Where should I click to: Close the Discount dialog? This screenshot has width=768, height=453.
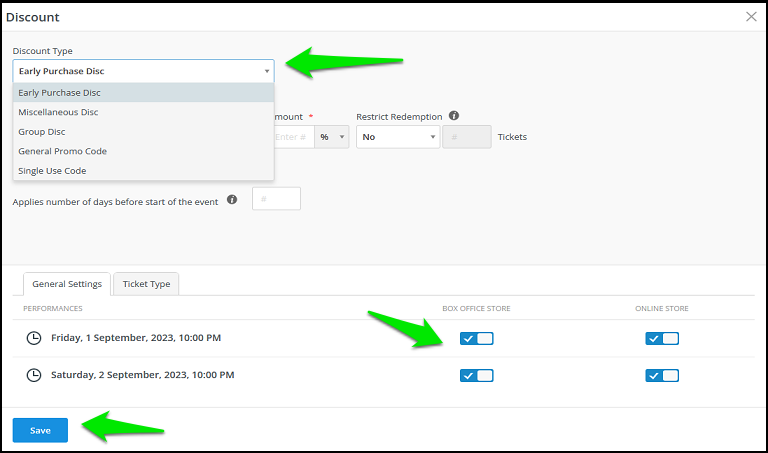coord(751,17)
